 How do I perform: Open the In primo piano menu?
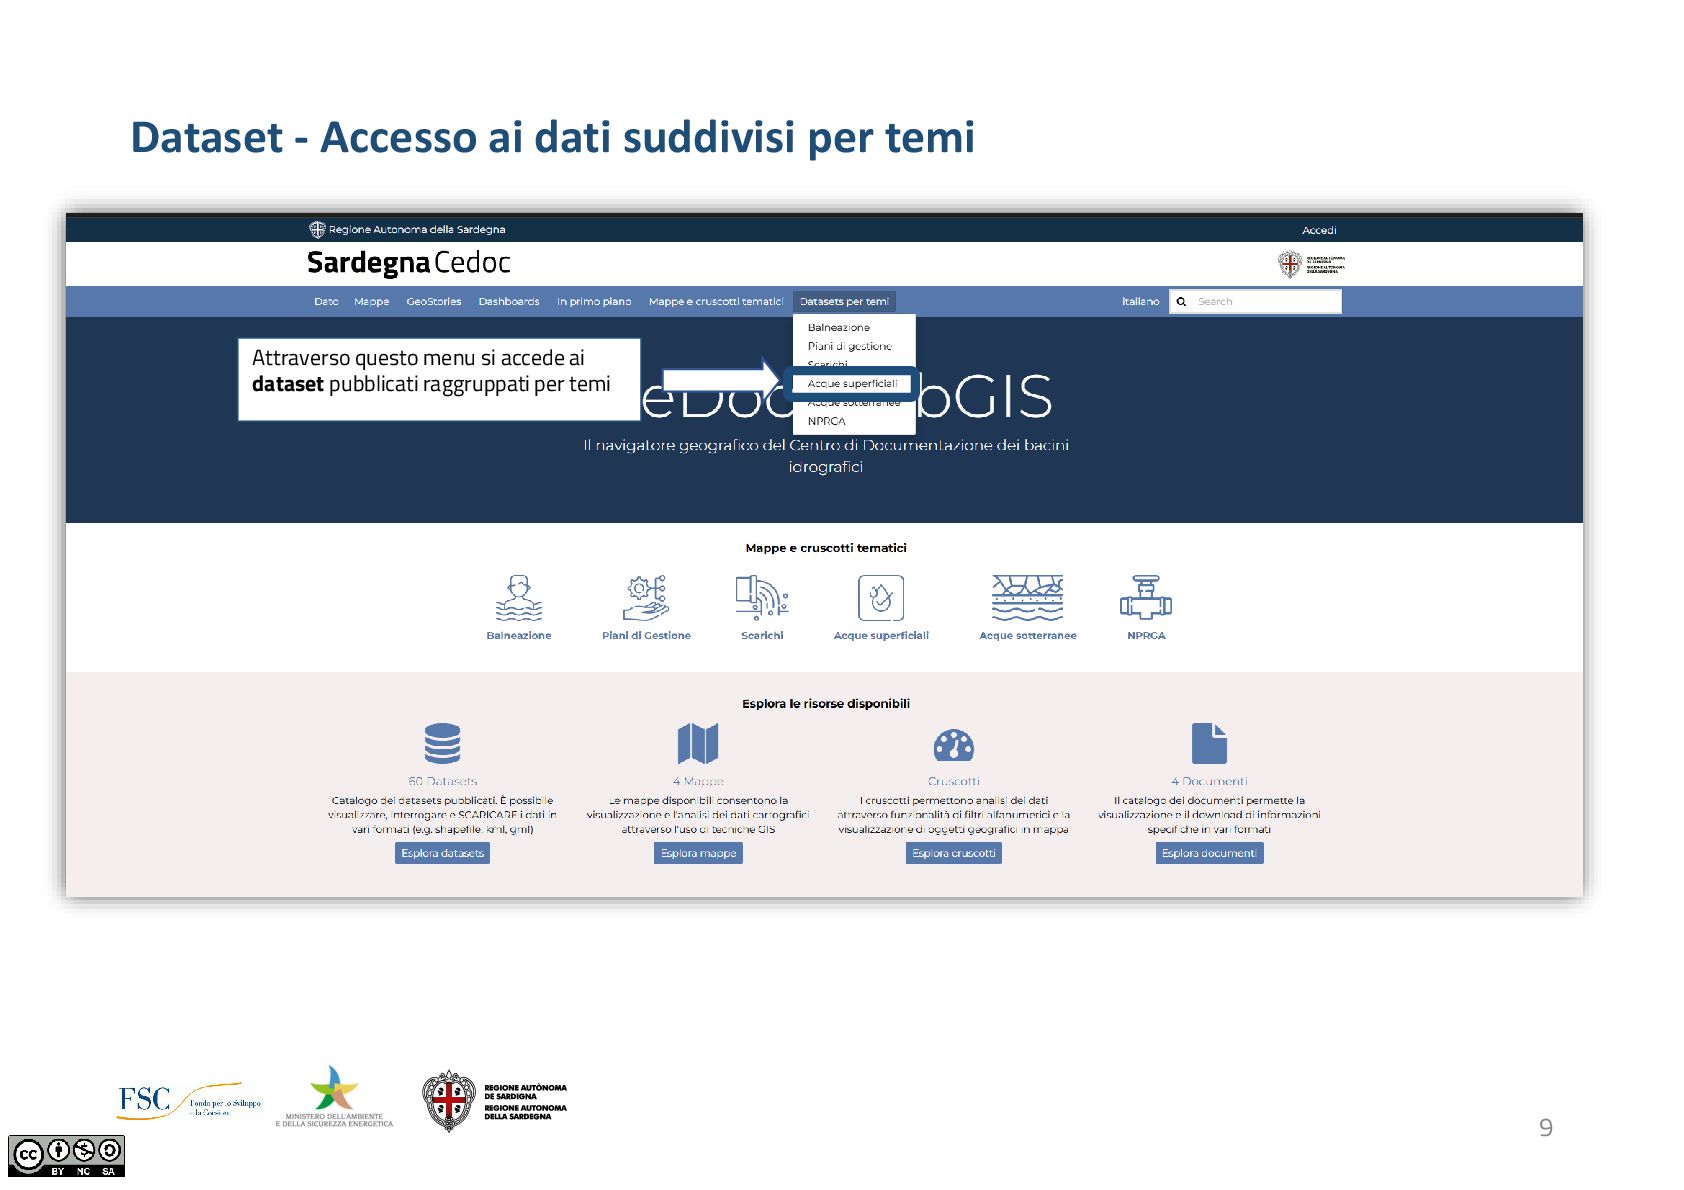pyautogui.click(x=594, y=301)
